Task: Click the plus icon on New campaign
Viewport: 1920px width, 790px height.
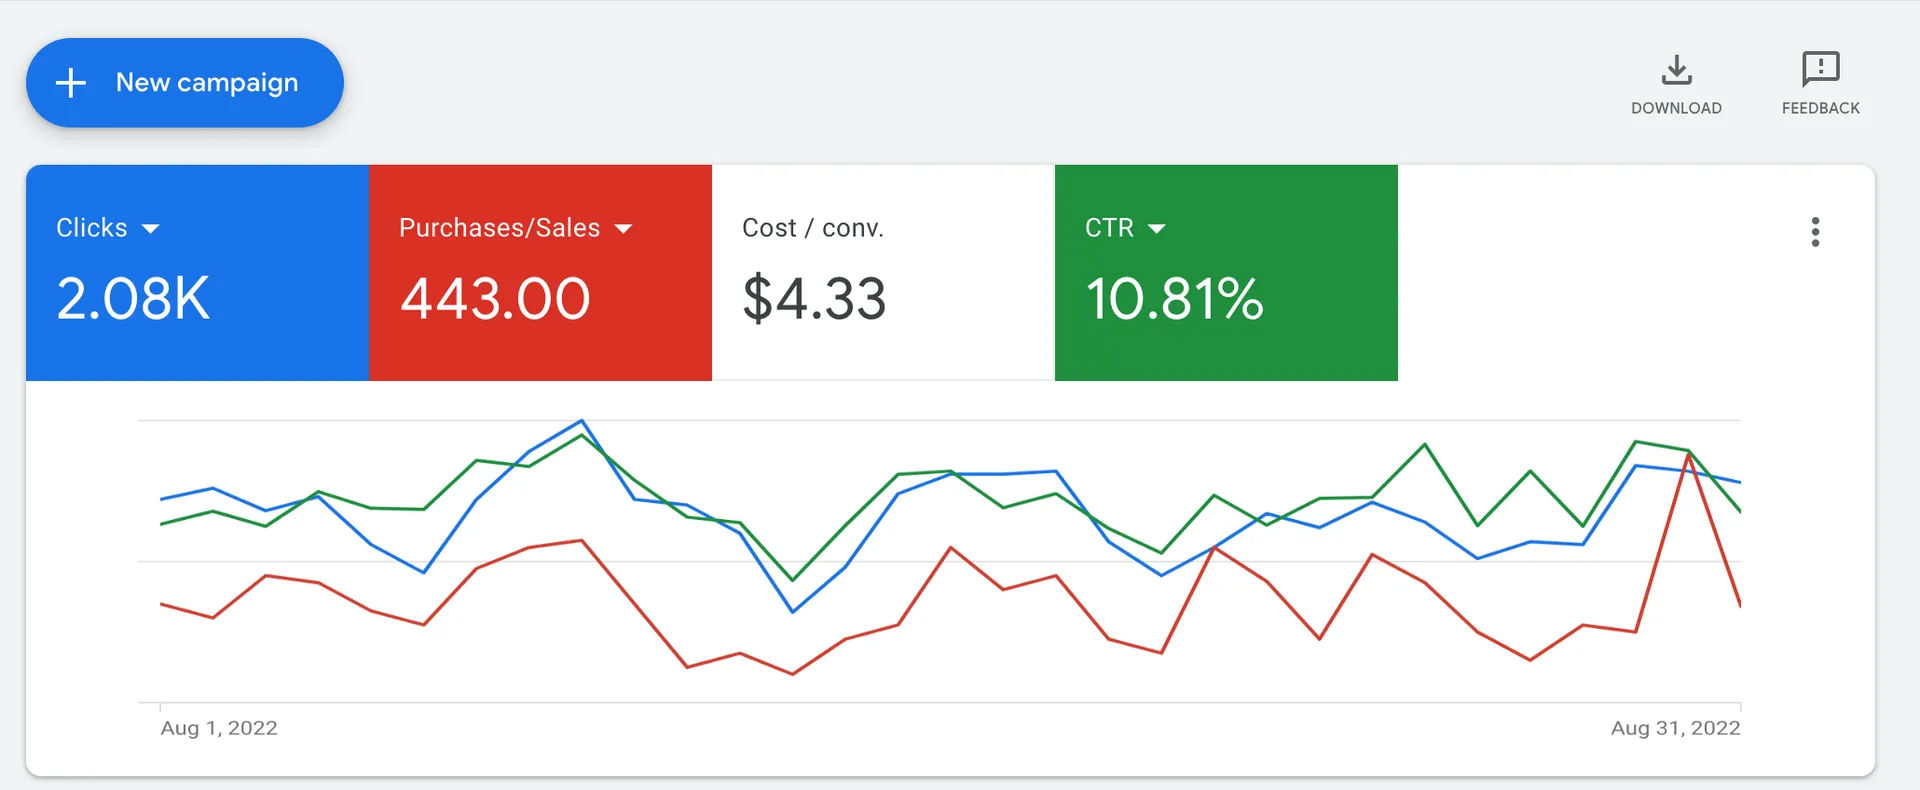Action: click(x=71, y=83)
